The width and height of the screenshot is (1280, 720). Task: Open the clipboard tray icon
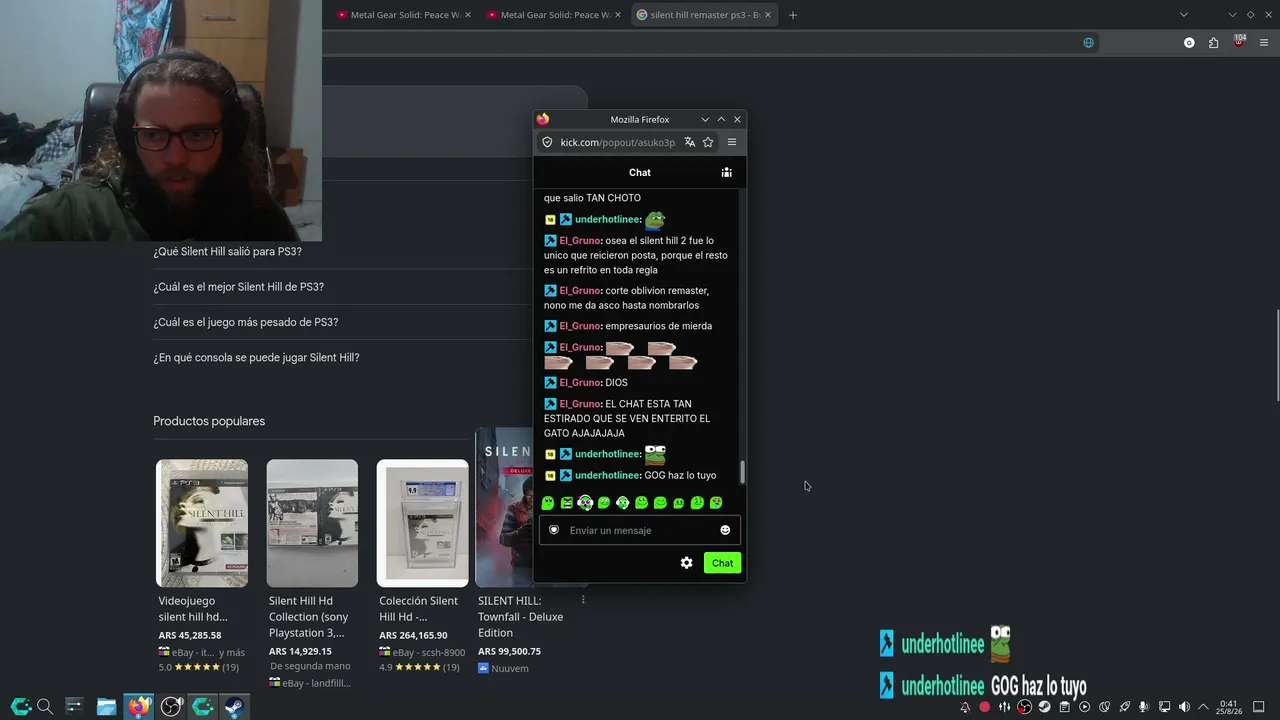(1064, 707)
